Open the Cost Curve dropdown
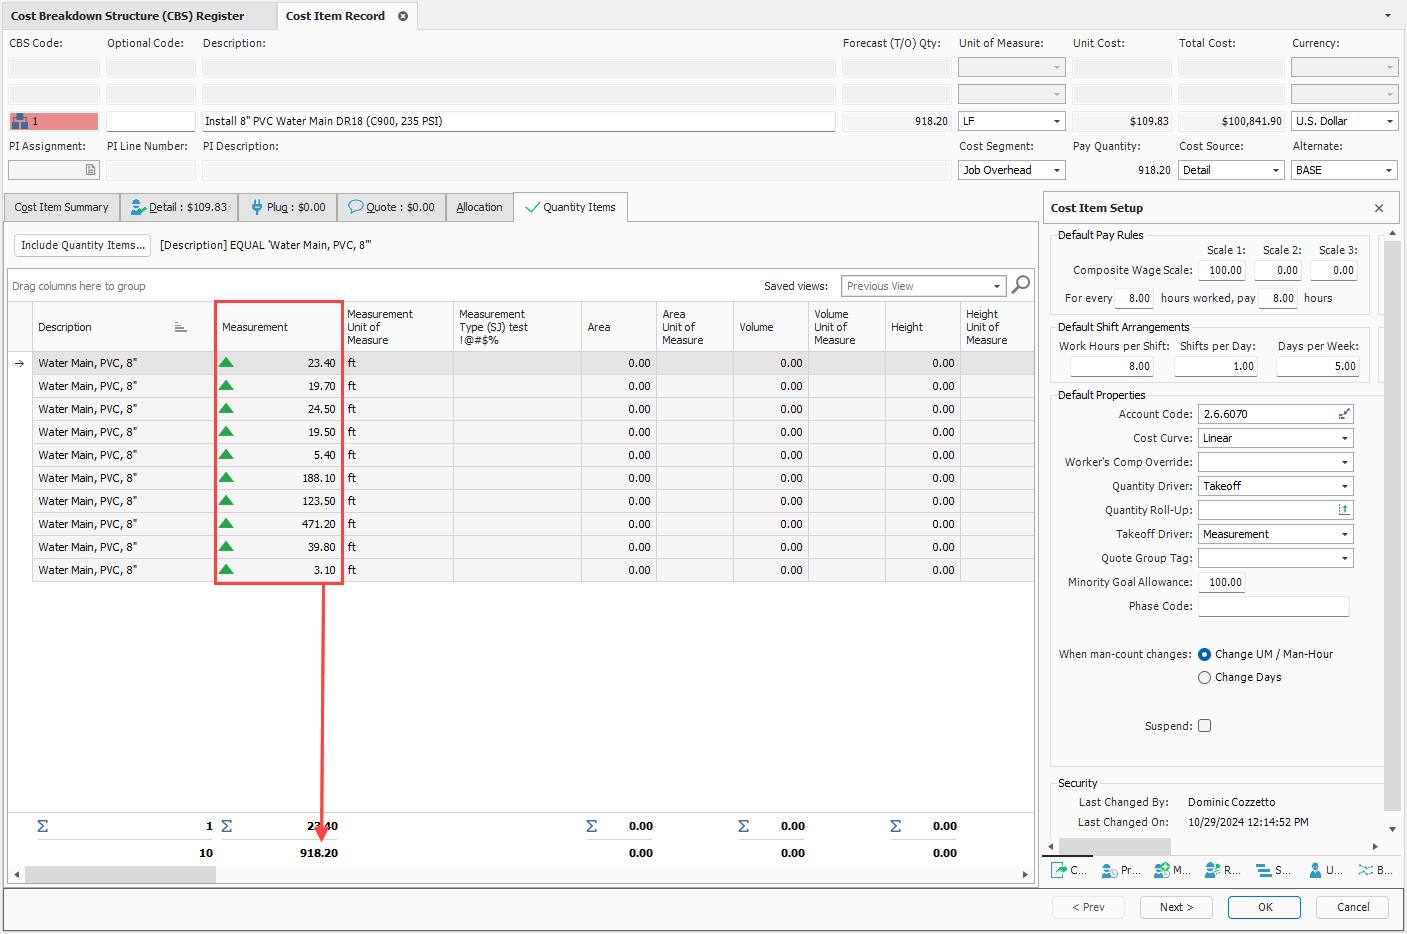 (x=1344, y=438)
